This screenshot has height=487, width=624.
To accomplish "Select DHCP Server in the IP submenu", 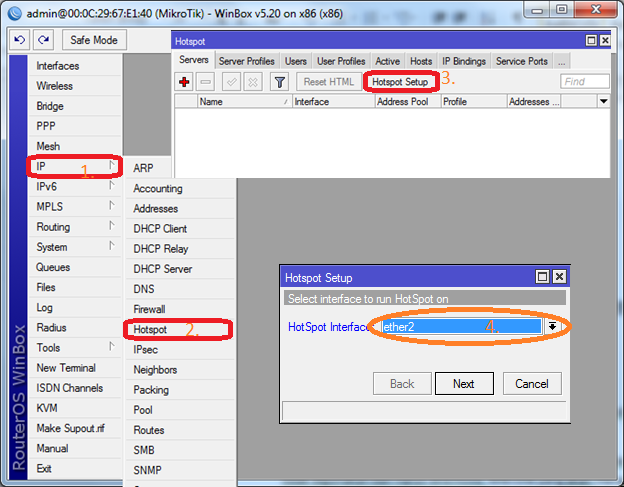I will 180,269.
